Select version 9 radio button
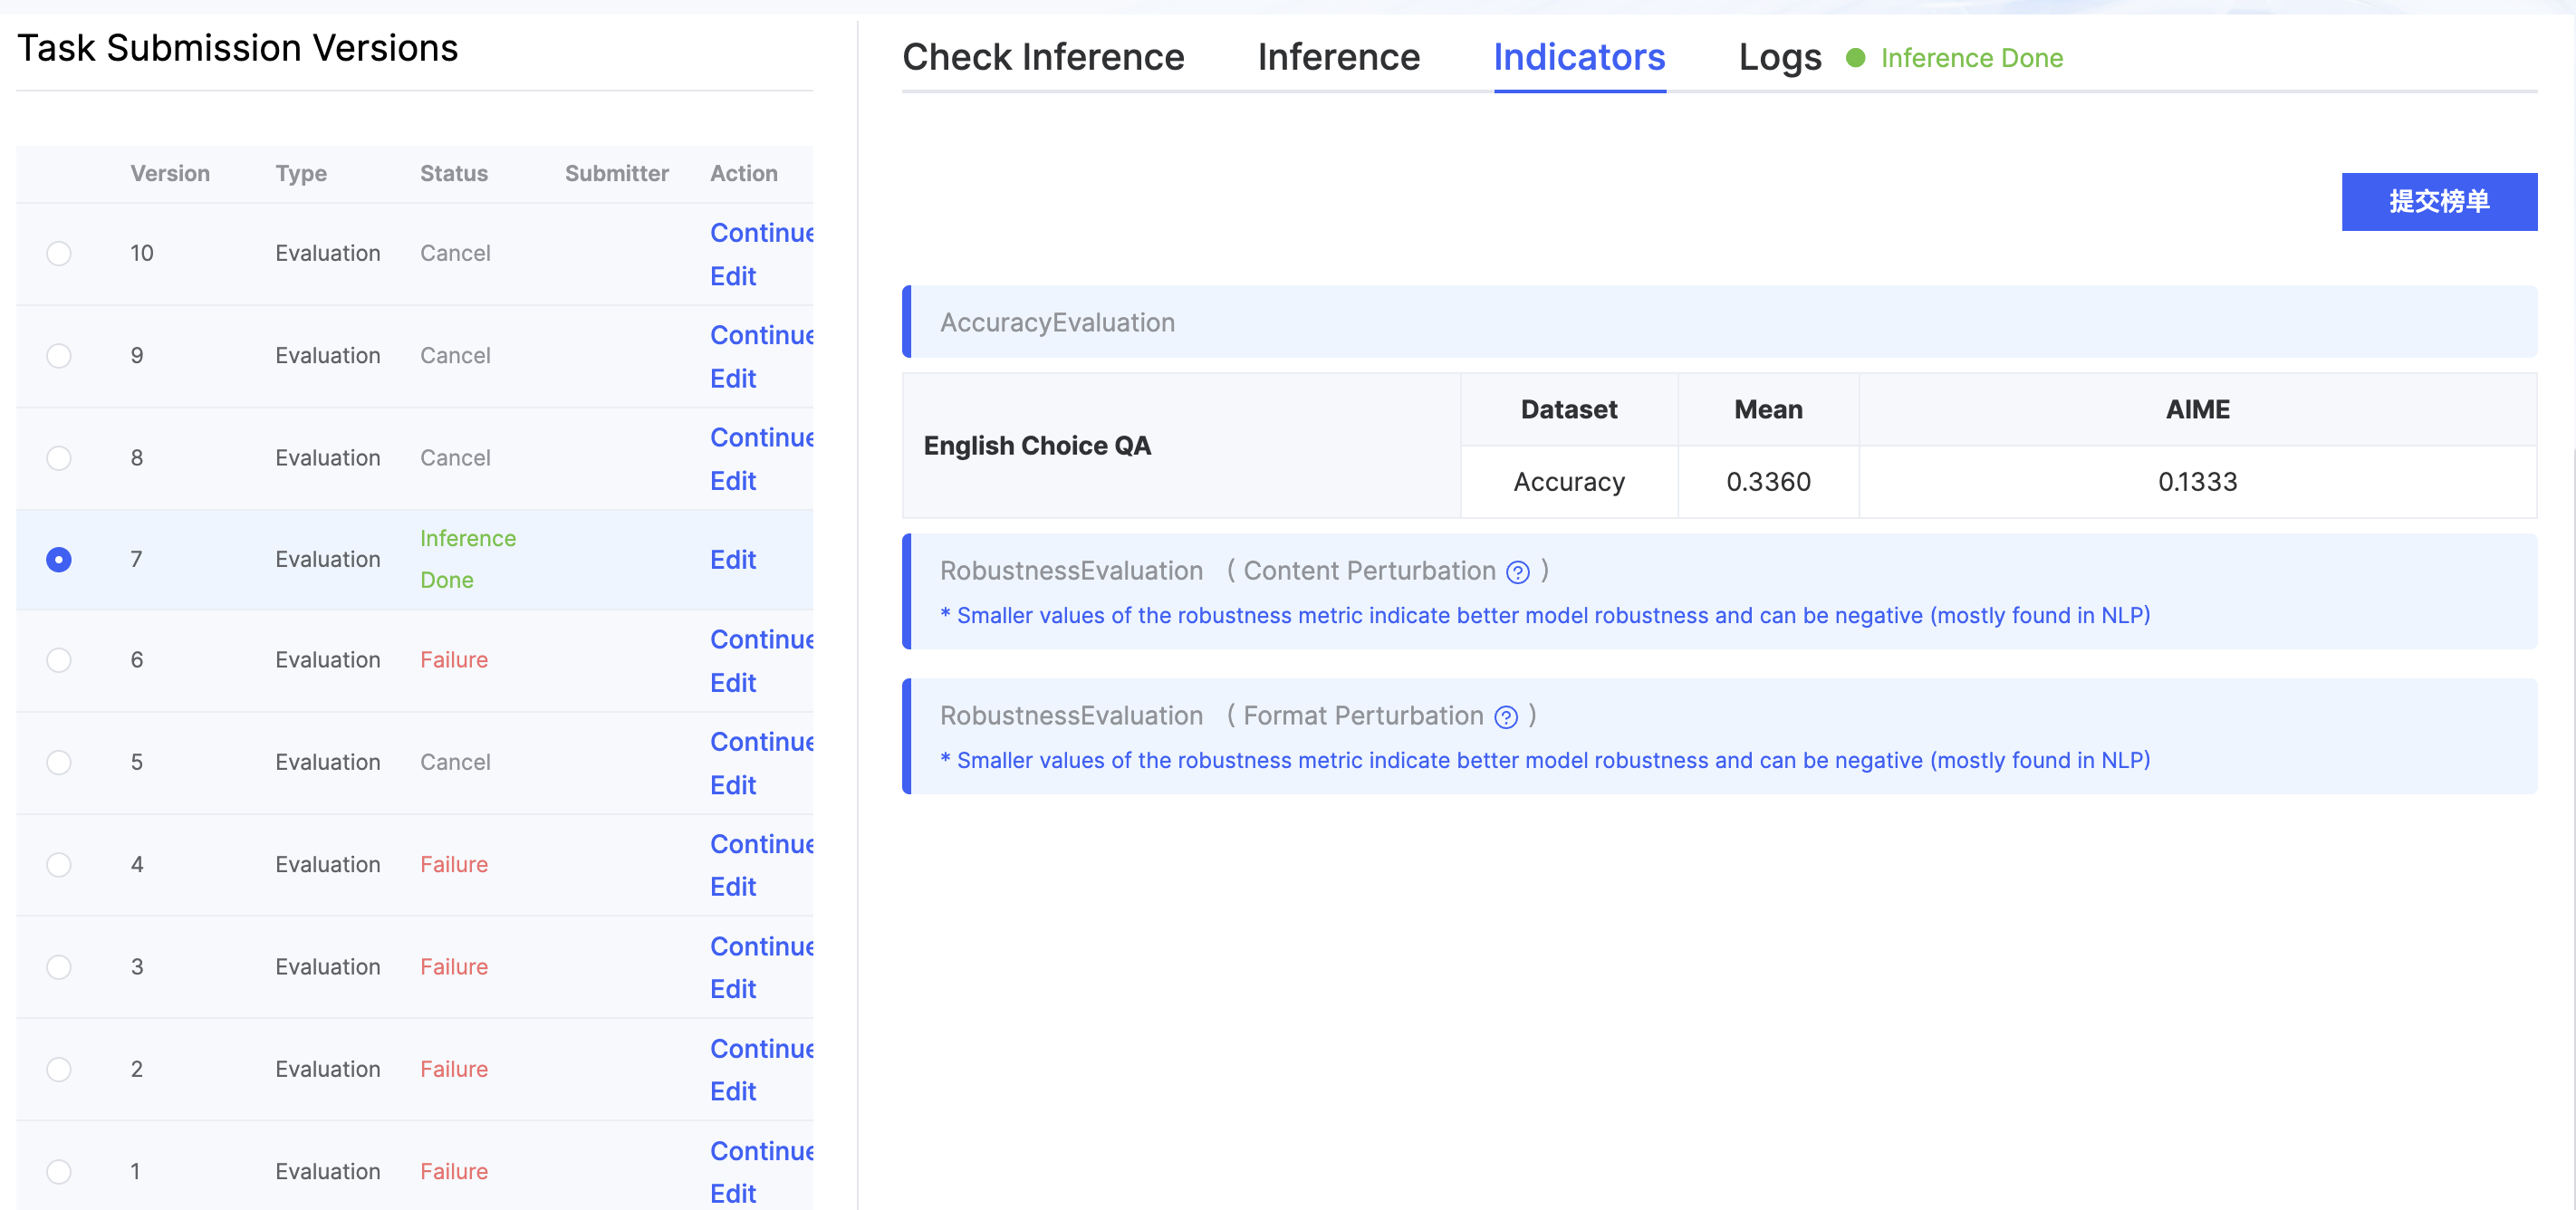 pos(59,356)
